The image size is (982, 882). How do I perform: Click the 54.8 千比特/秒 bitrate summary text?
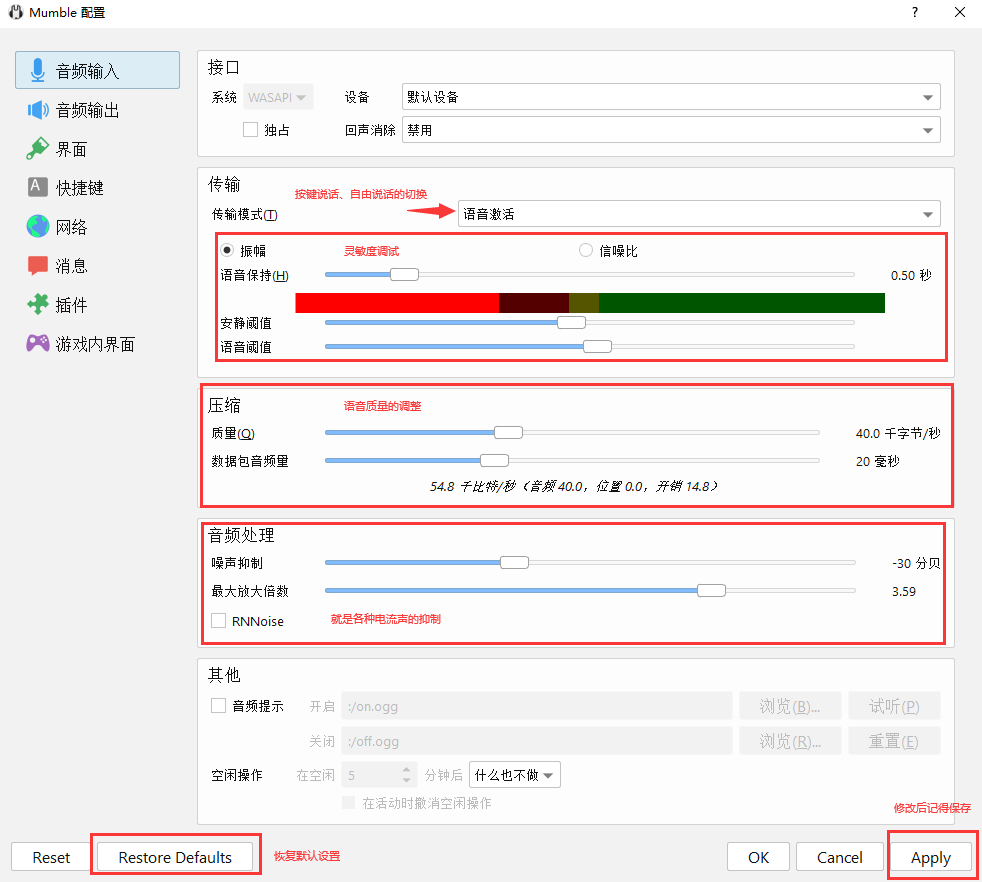point(573,486)
